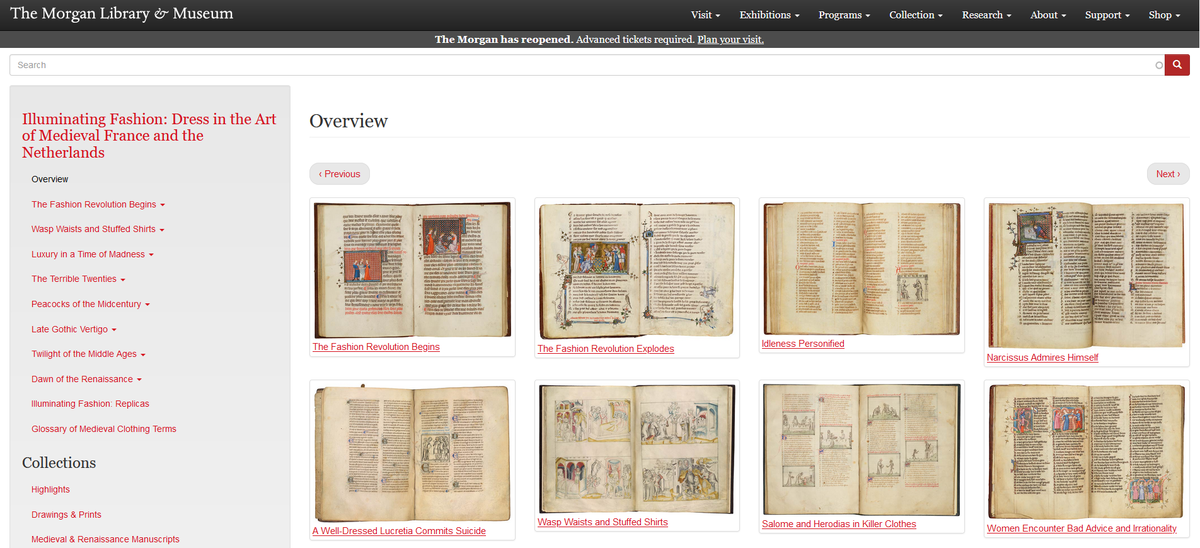This screenshot has height=548, width=1200.
Task: Expand The Terrible Twenties sidebar item
Action: [x=78, y=279]
